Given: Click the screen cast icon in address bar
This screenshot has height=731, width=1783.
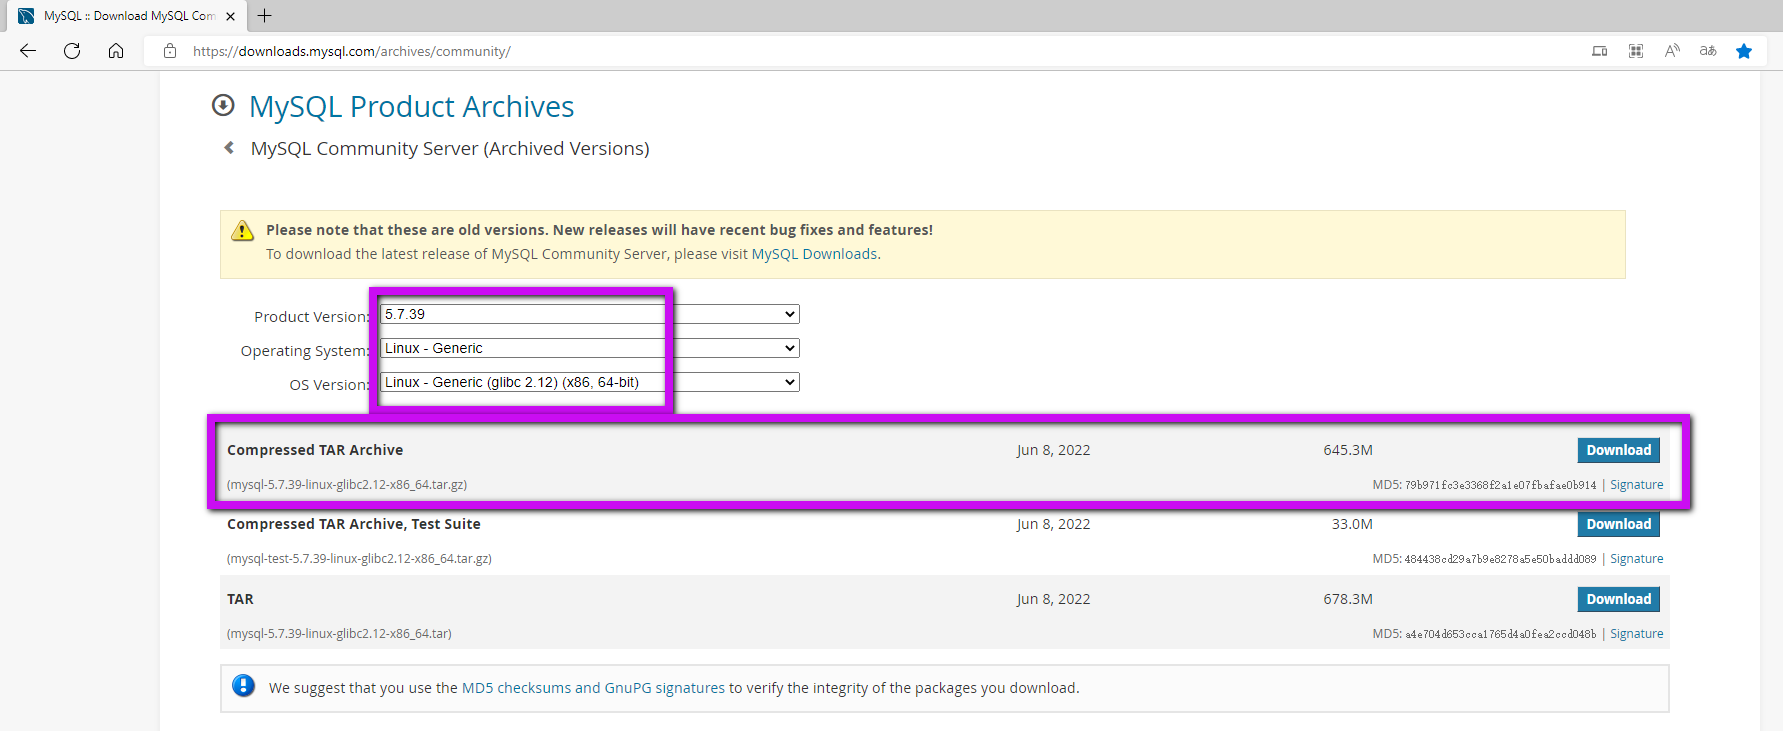Looking at the screenshot, I should (x=1600, y=51).
